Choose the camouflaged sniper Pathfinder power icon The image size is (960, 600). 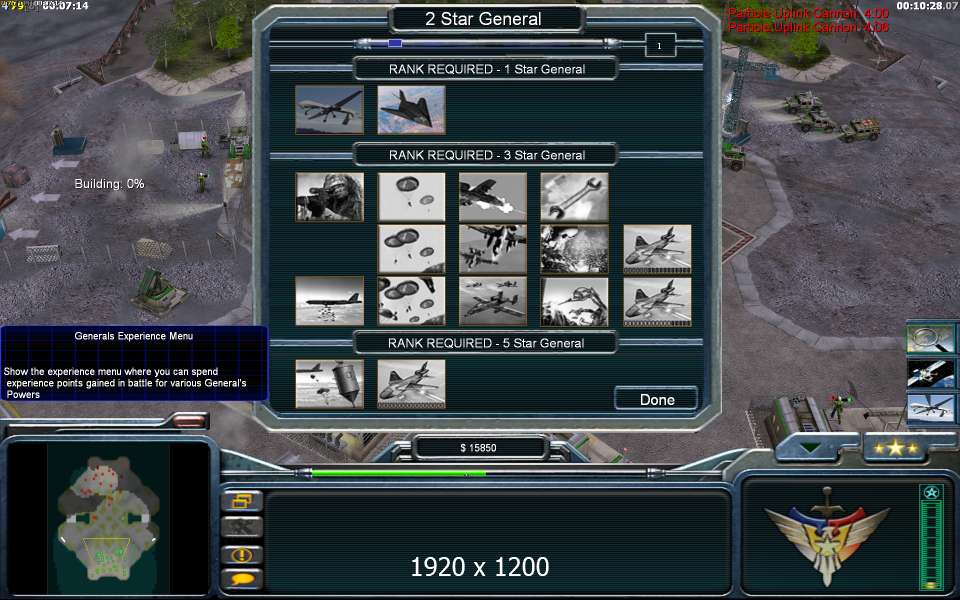(329, 197)
